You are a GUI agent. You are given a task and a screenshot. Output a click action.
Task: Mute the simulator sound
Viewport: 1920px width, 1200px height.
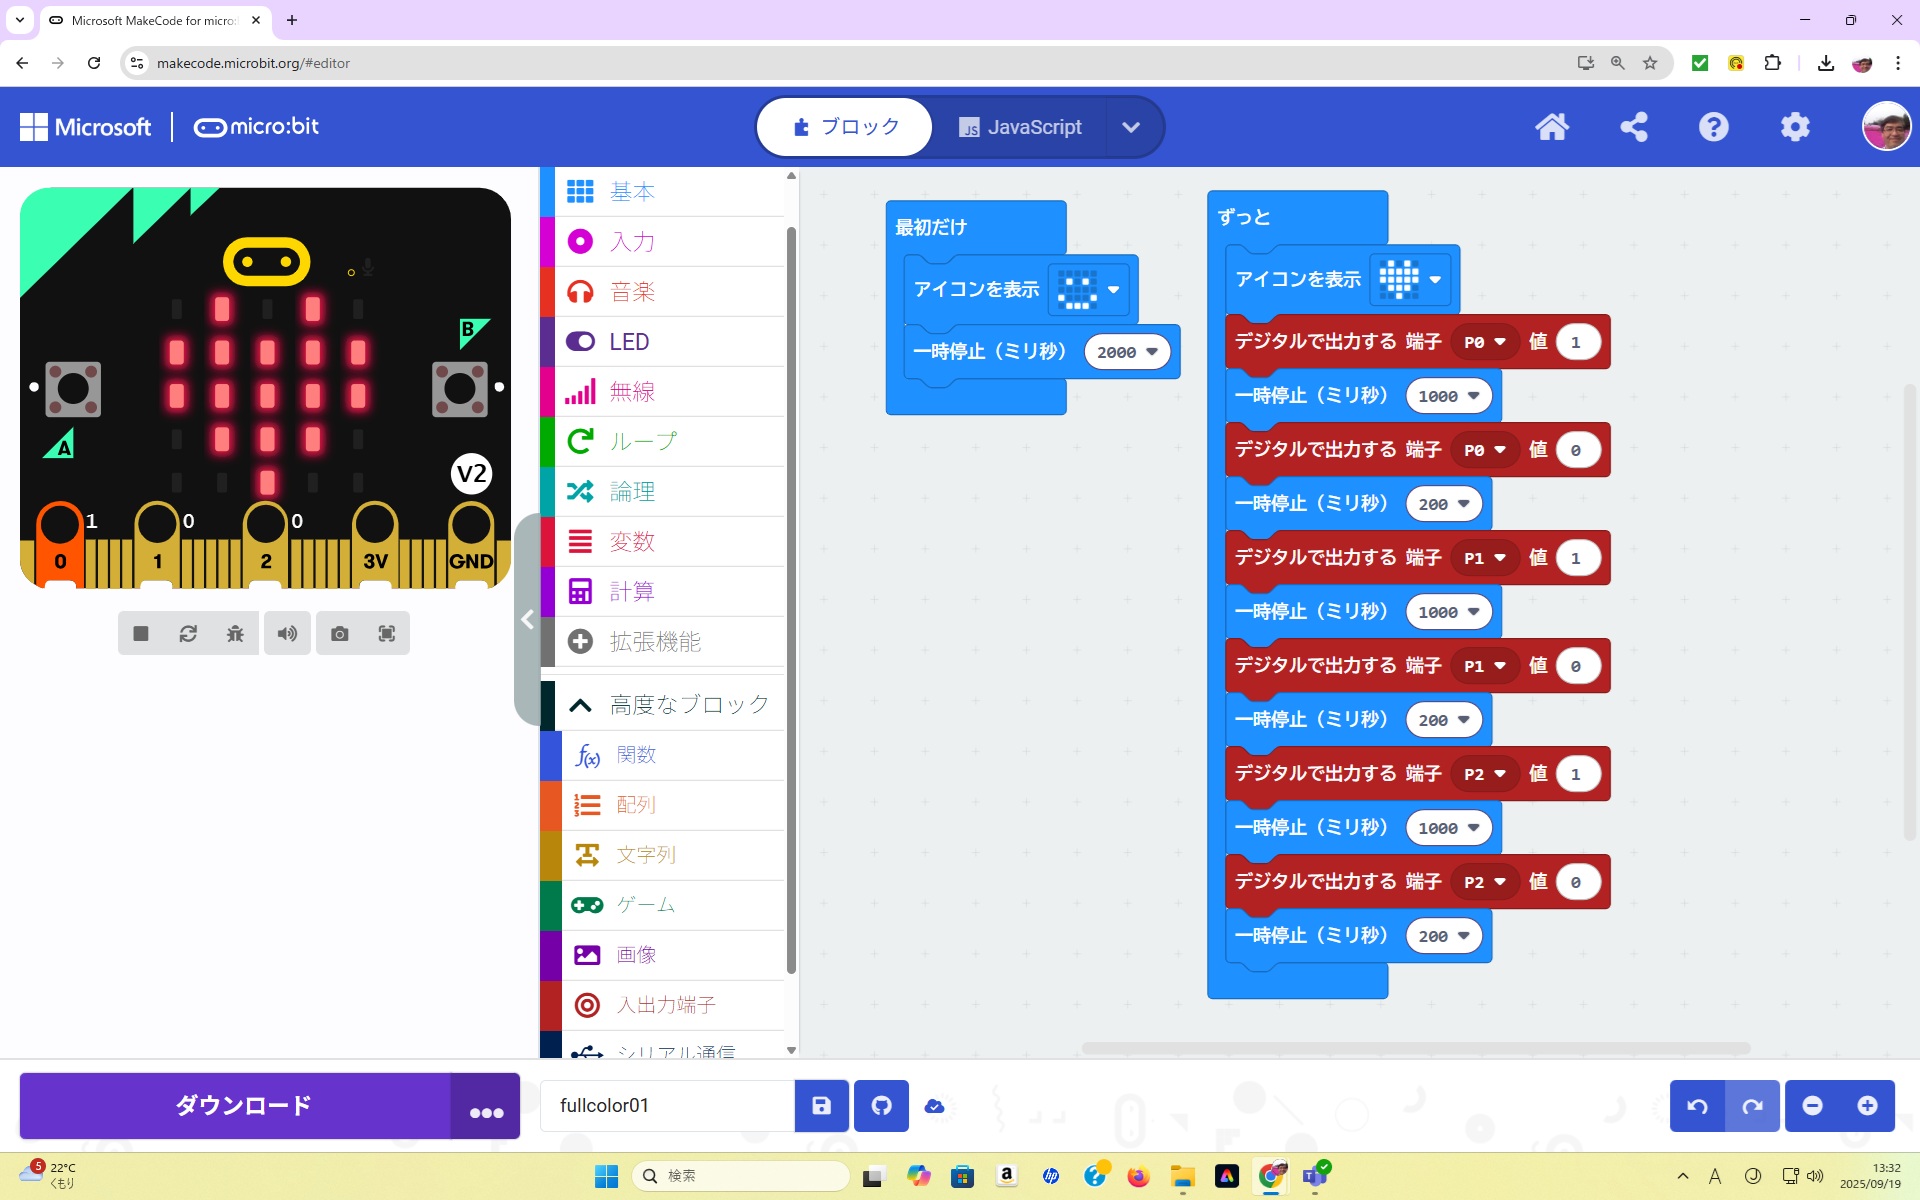point(287,633)
